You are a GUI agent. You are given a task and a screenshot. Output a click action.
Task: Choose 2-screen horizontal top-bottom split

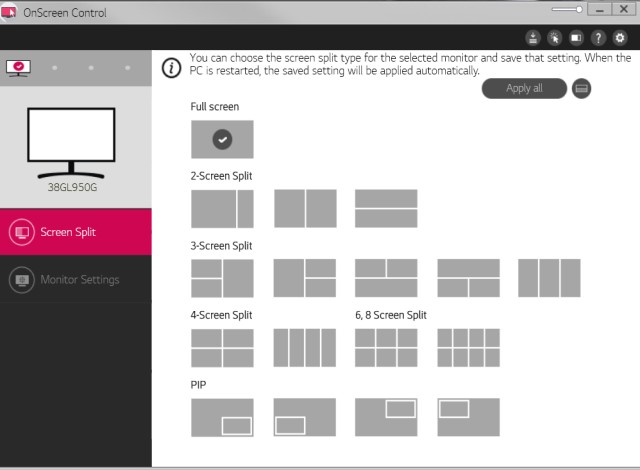[386, 208]
